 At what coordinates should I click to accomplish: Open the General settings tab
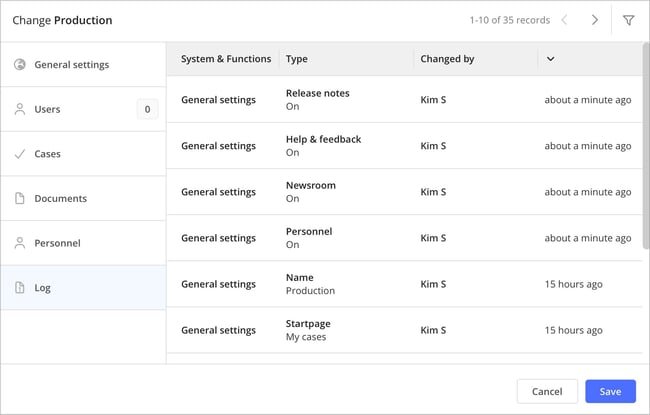click(72, 65)
